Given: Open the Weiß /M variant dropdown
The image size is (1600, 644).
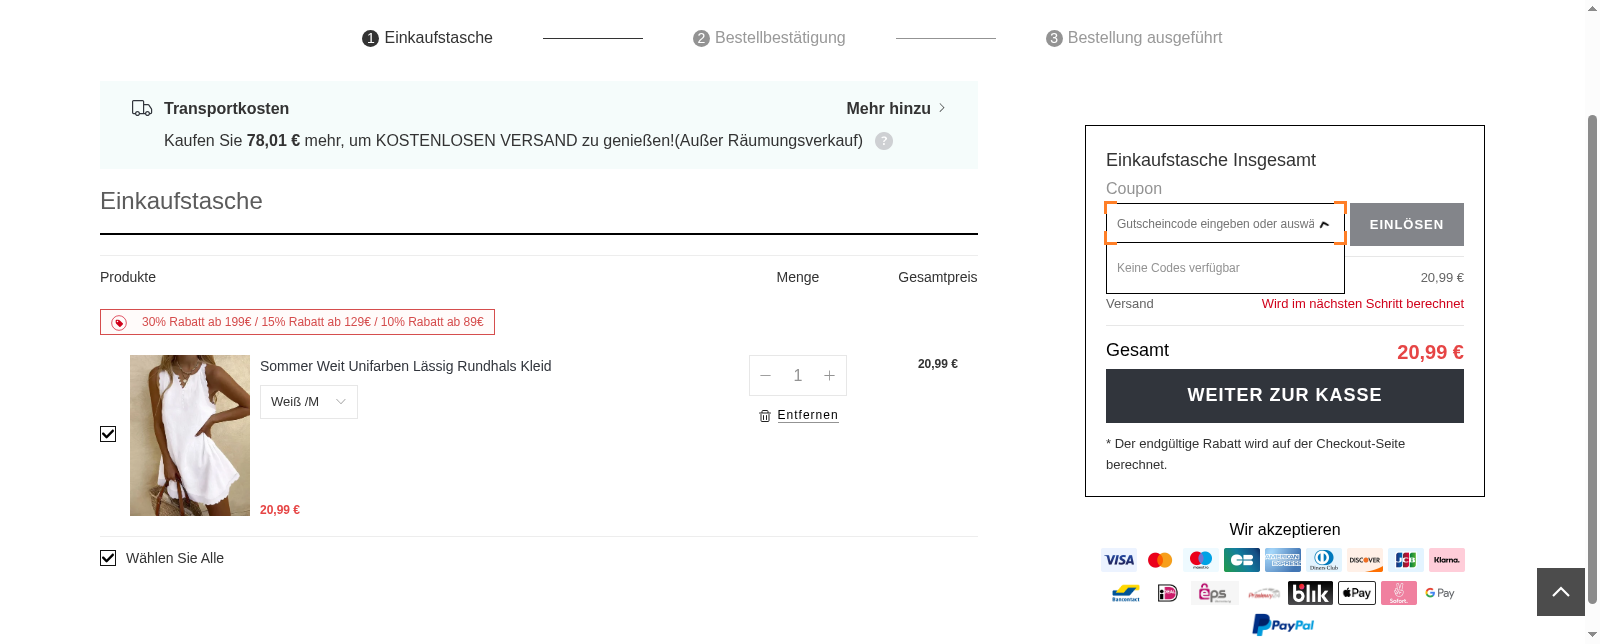Looking at the screenshot, I should point(308,401).
